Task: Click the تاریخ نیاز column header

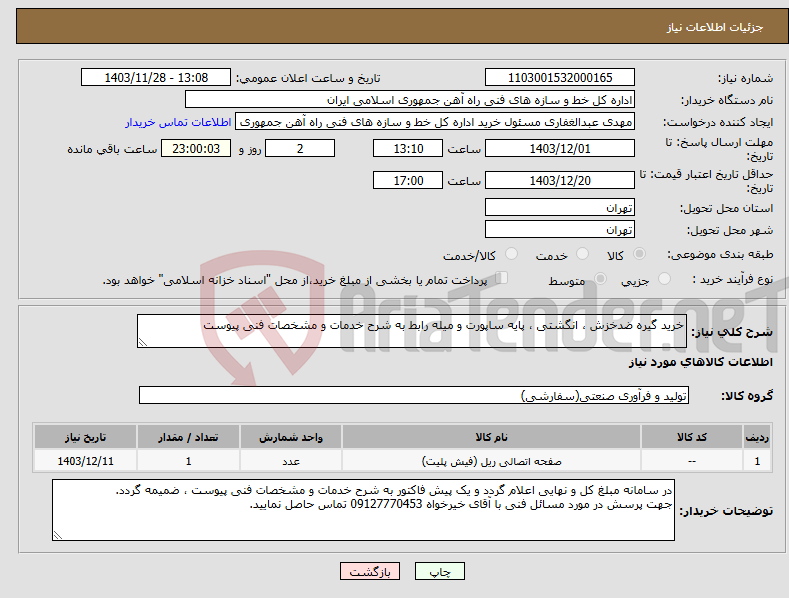Action: [x=85, y=437]
